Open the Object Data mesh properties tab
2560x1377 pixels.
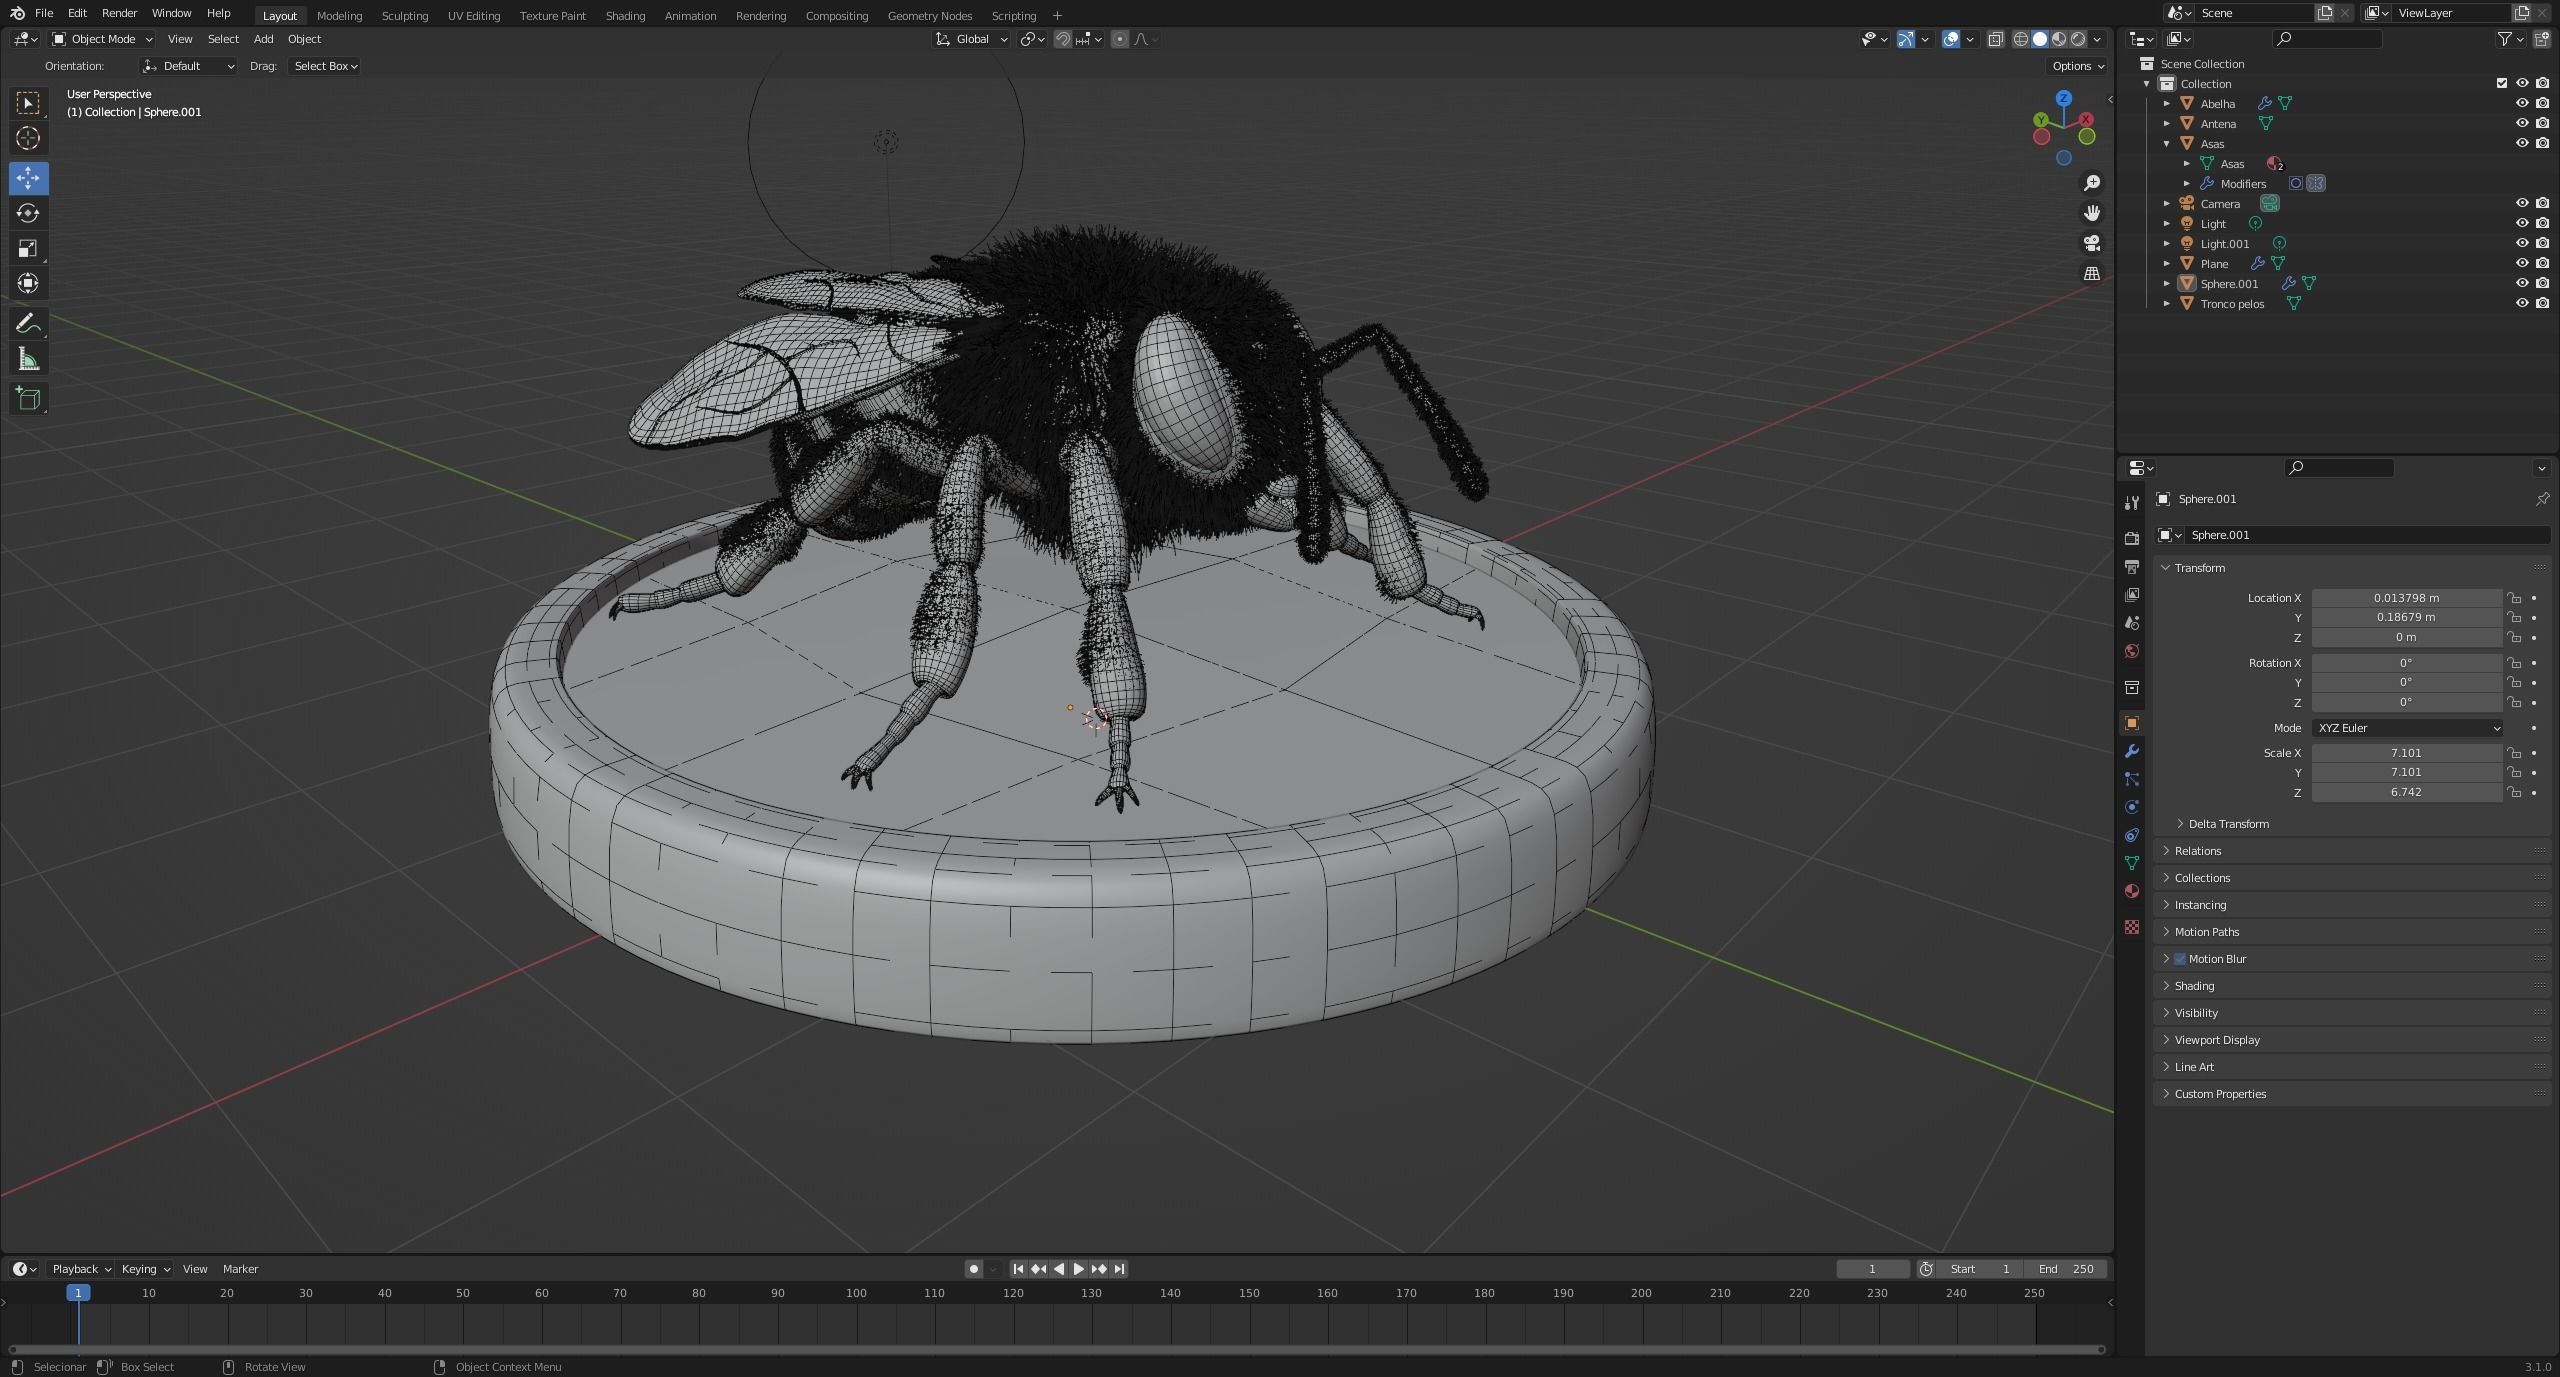pos(2132,863)
